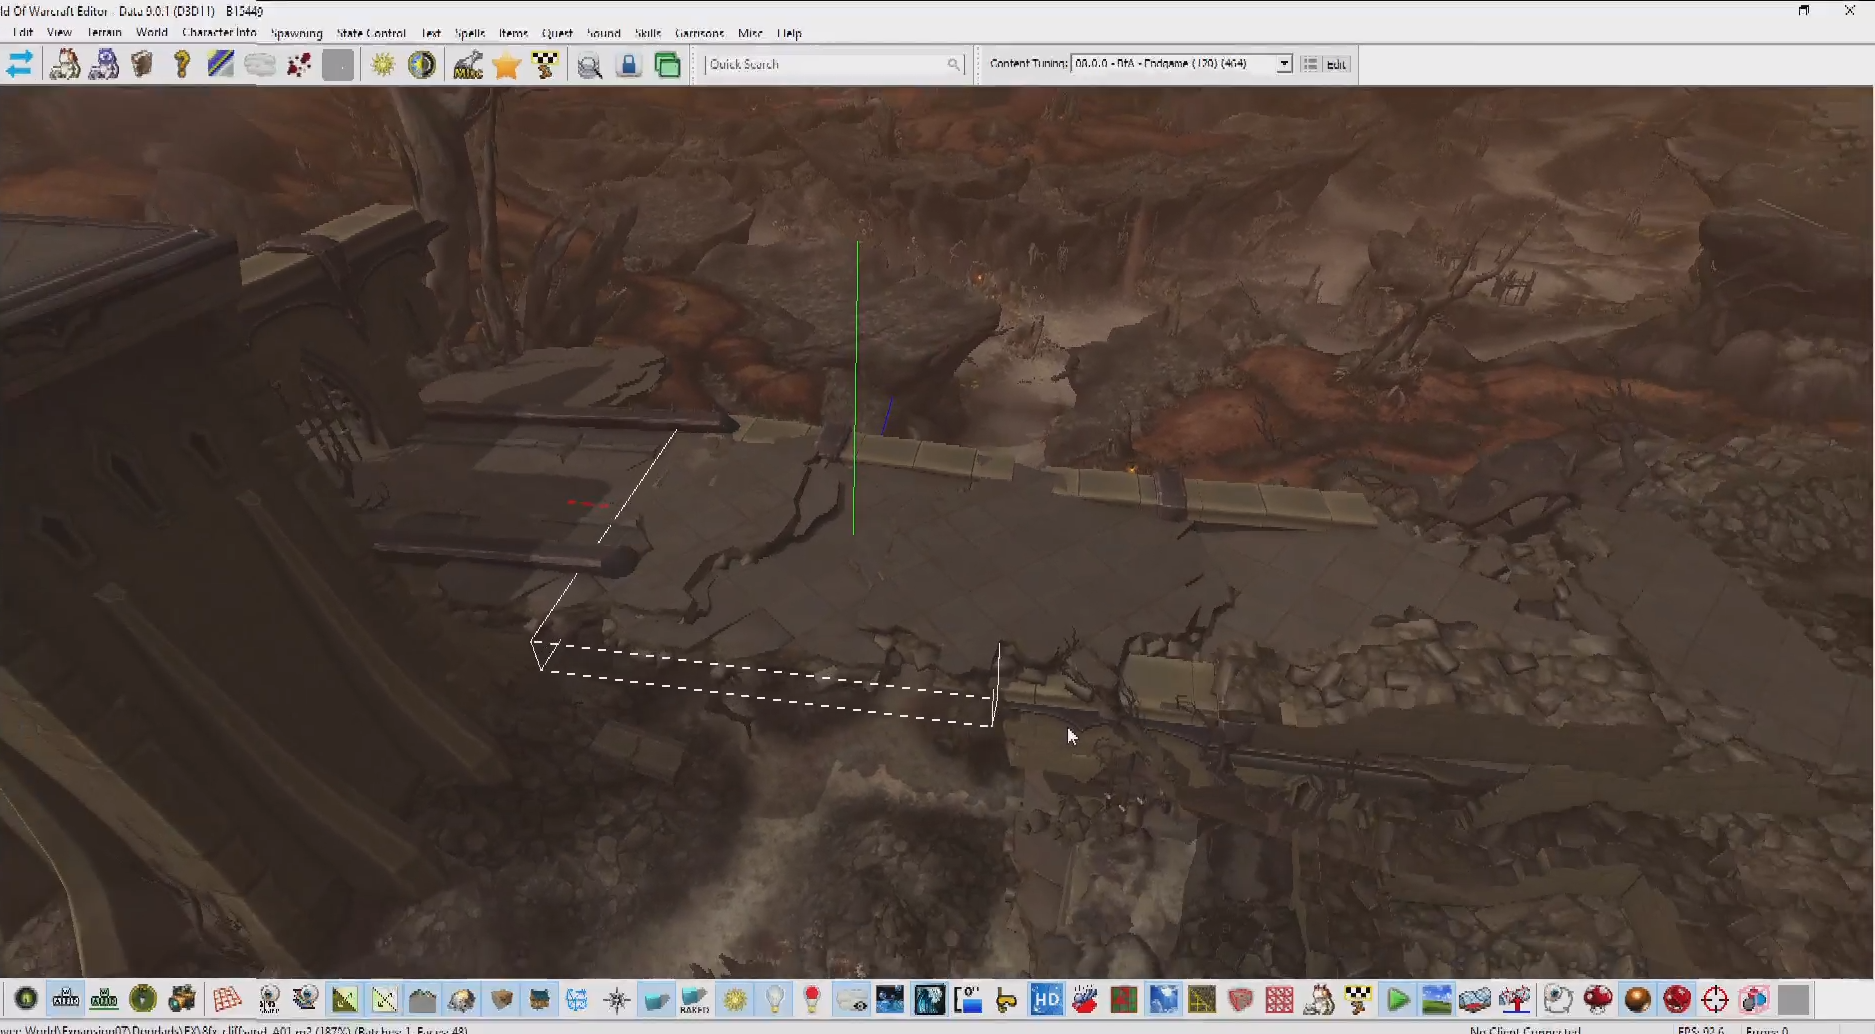Click the status text reading No Client Connected
1875x1034 pixels.
click(x=1525, y=1029)
